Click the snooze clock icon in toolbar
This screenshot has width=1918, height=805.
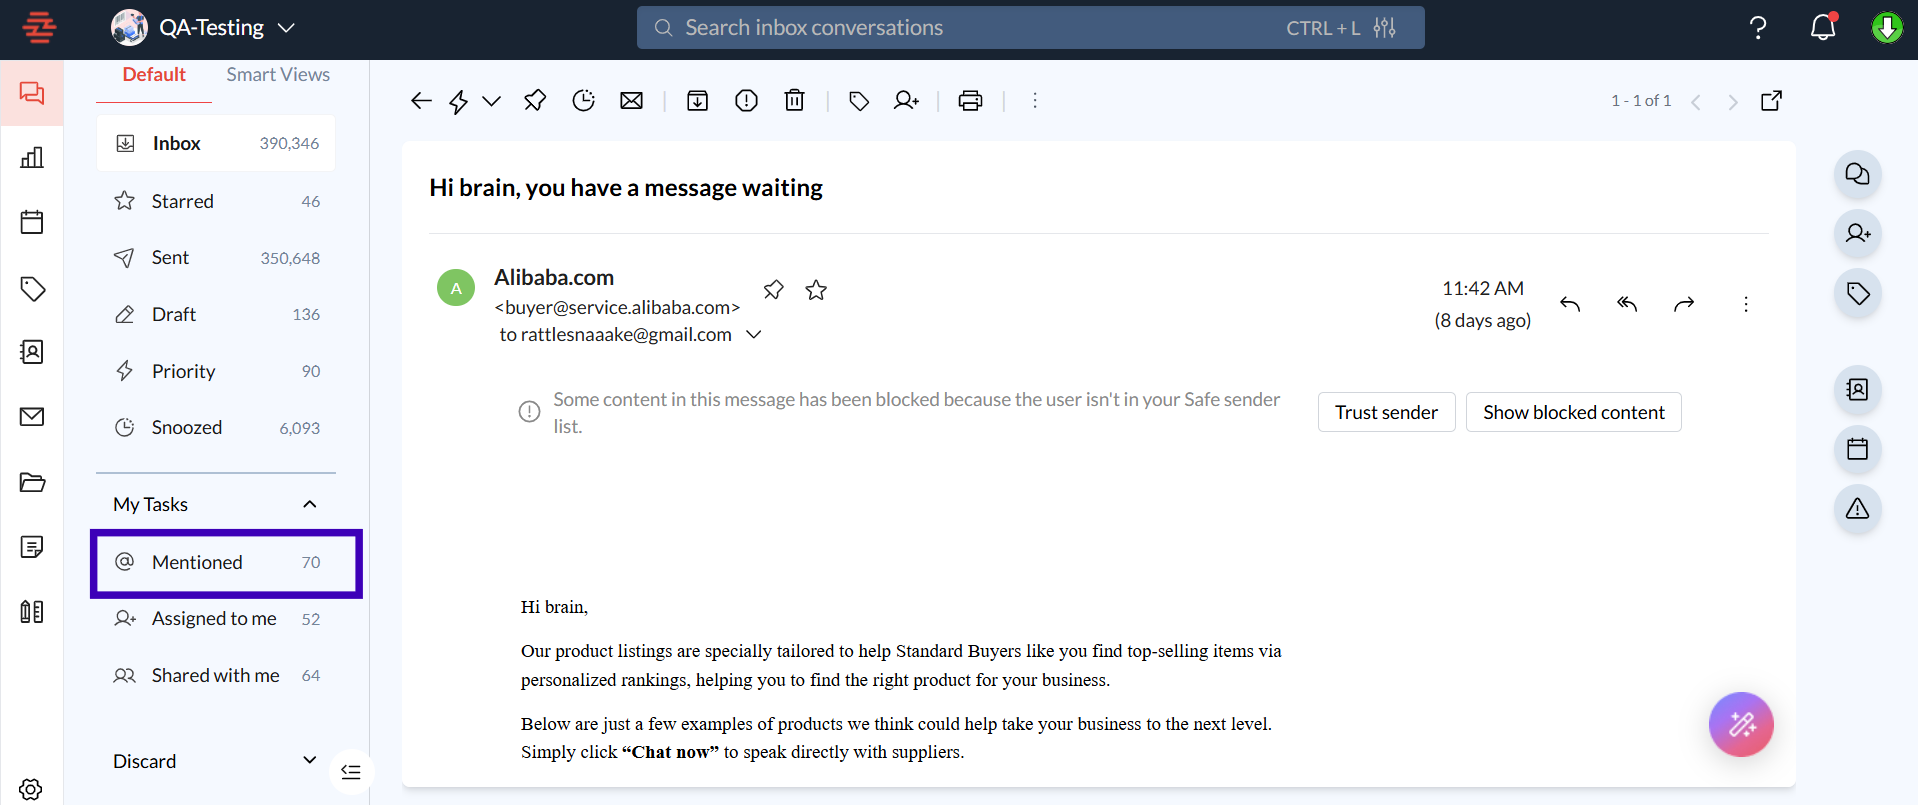tap(583, 101)
